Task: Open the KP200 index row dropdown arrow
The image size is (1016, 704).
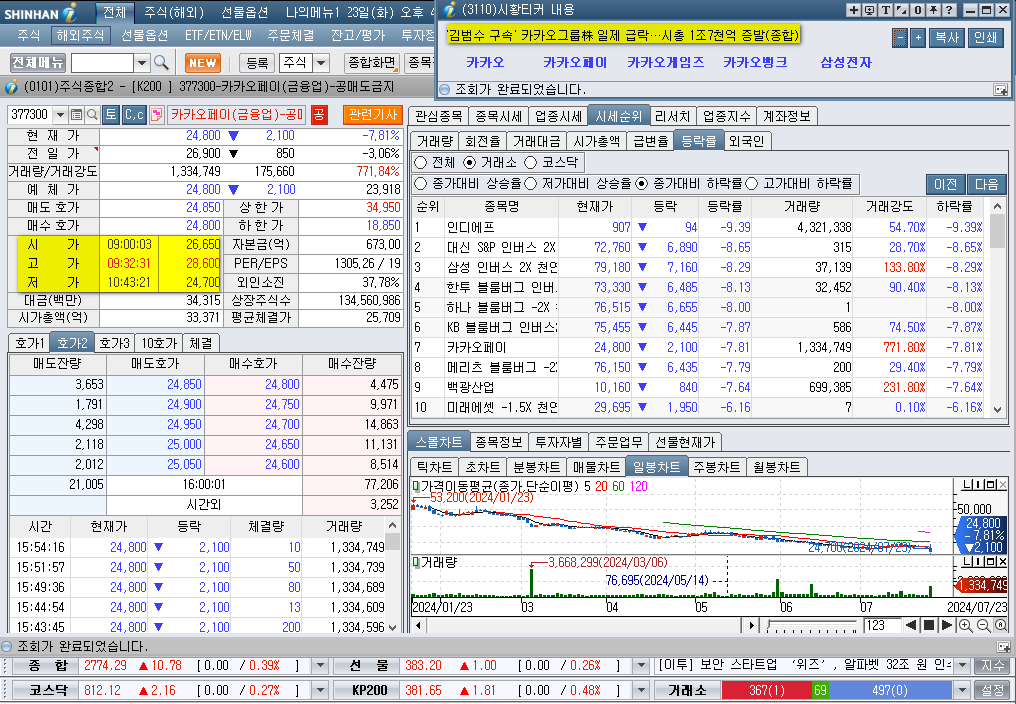Action: coord(640,690)
